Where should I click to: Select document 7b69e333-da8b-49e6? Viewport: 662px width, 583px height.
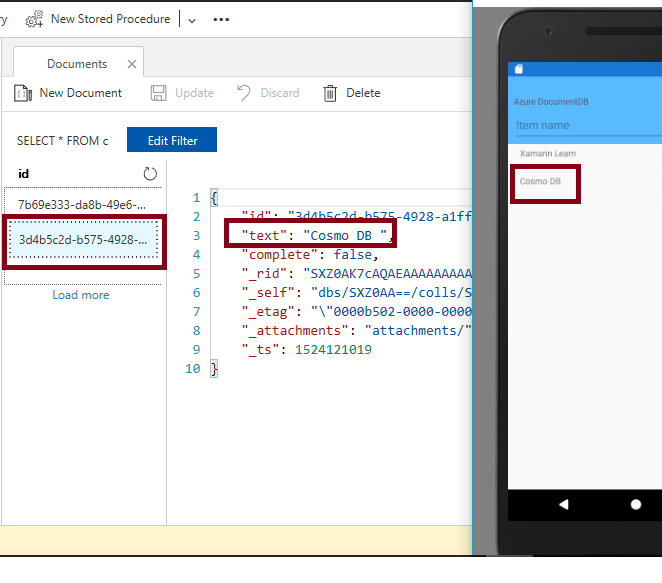[x=82, y=205]
